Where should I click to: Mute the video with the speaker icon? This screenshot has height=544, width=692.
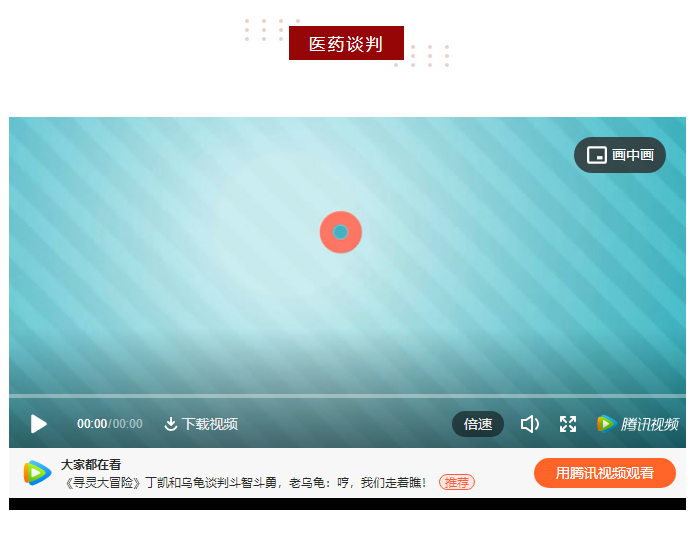point(530,424)
